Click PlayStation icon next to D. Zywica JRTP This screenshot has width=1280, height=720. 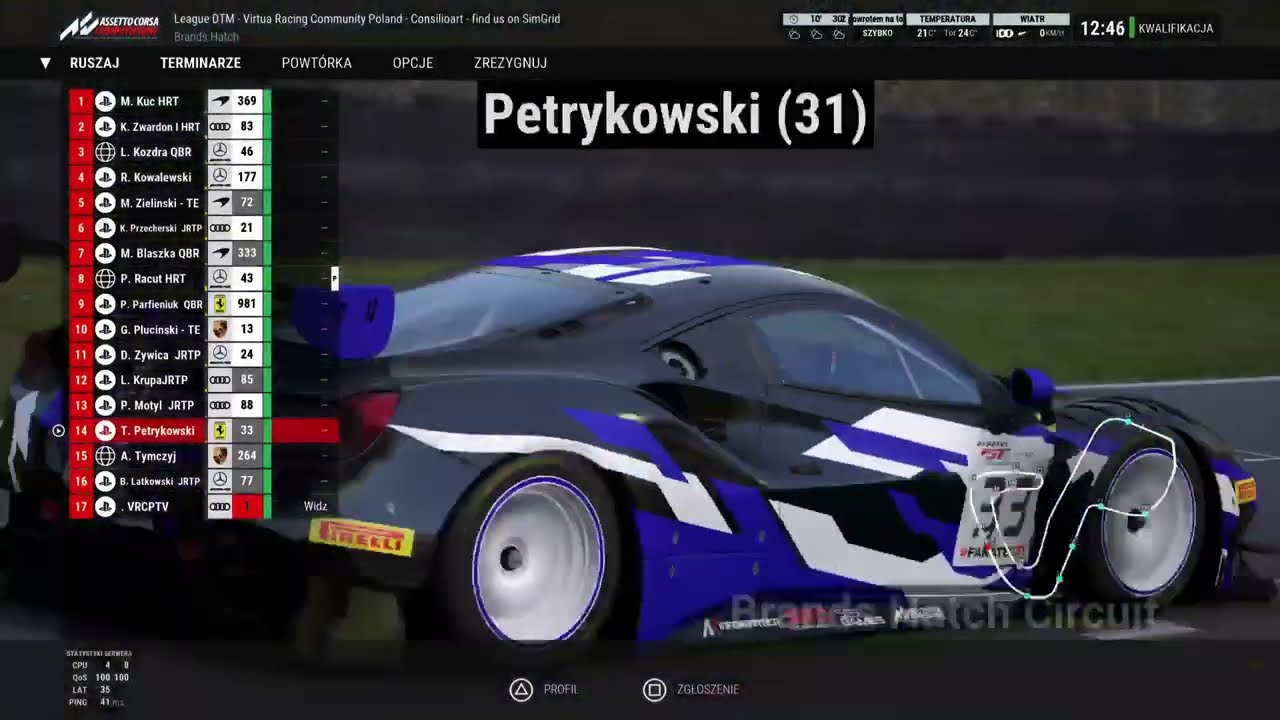pyautogui.click(x=105, y=355)
